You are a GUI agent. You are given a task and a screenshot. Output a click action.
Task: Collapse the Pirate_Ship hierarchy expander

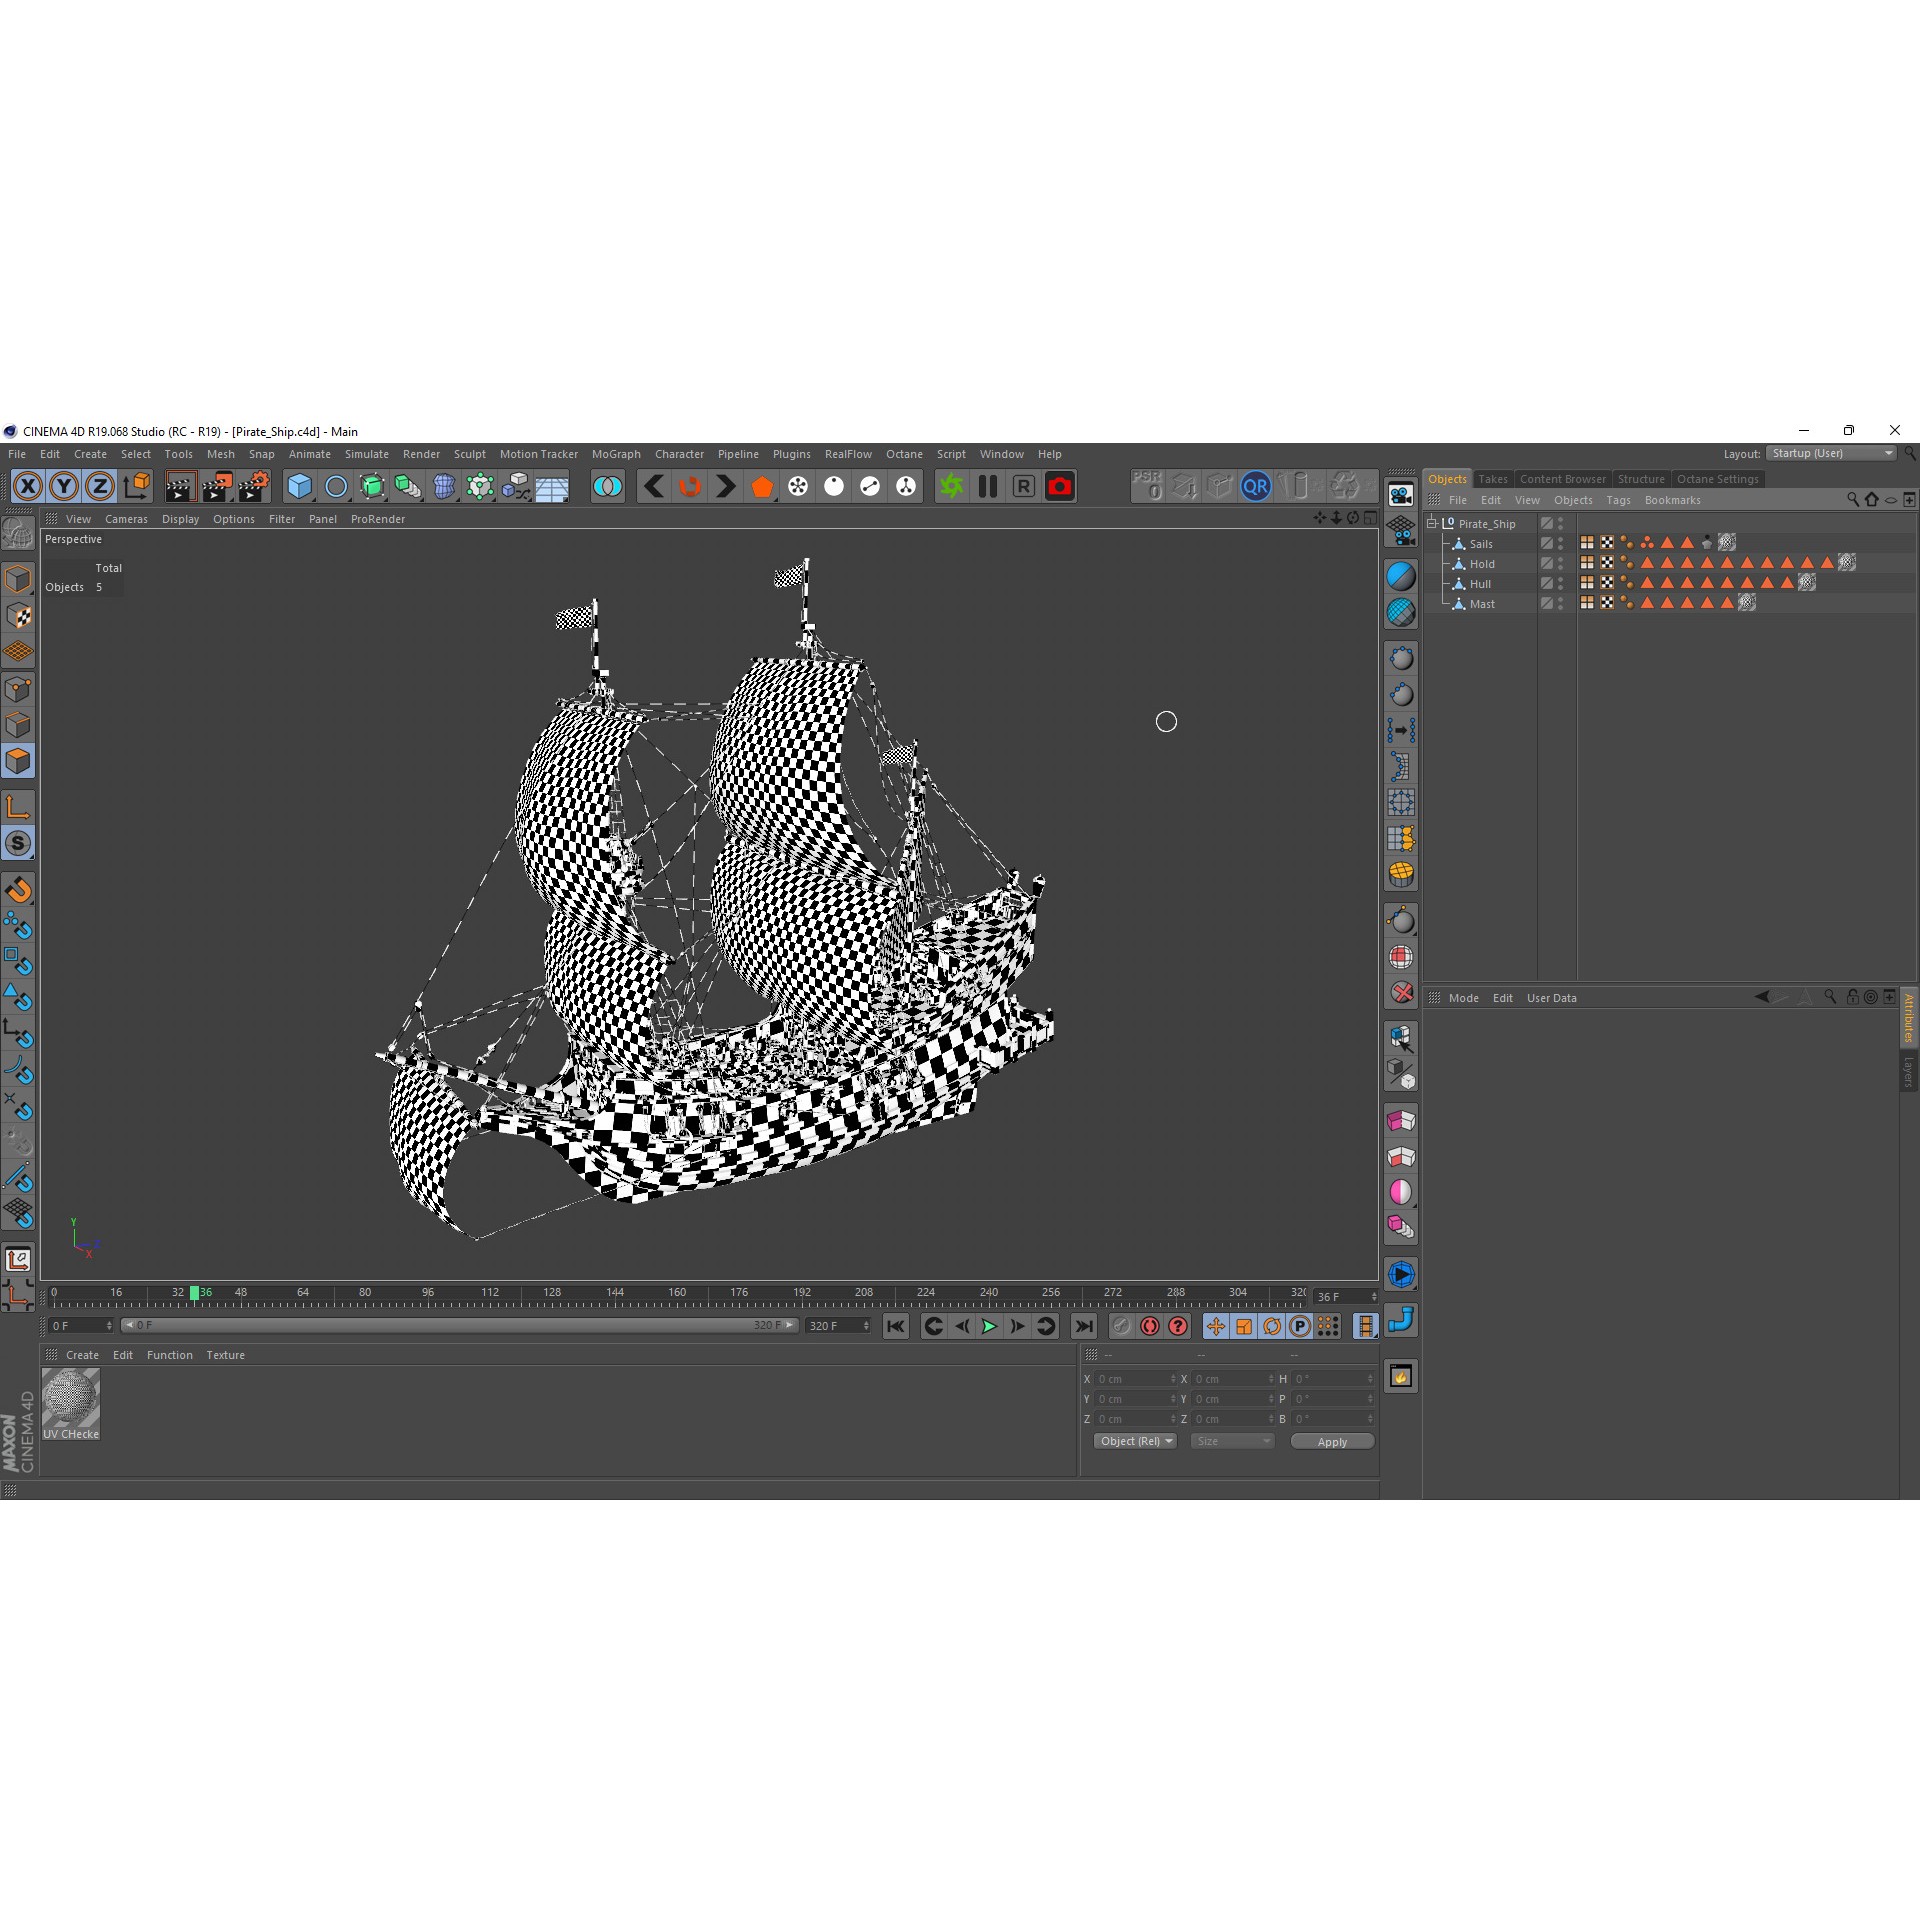(1433, 522)
